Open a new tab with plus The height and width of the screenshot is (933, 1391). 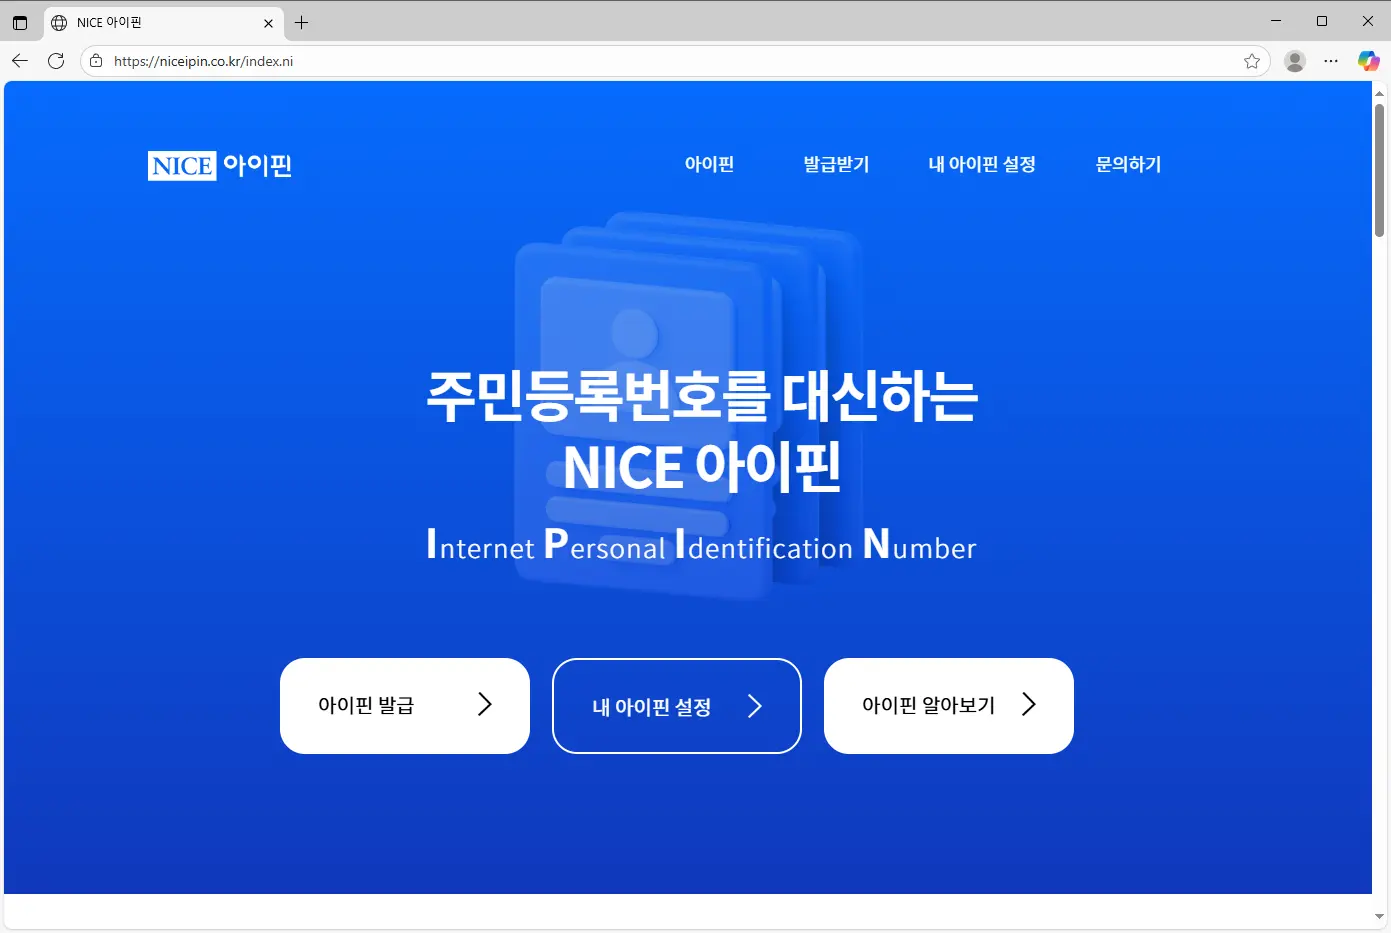[x=301, y=22]
